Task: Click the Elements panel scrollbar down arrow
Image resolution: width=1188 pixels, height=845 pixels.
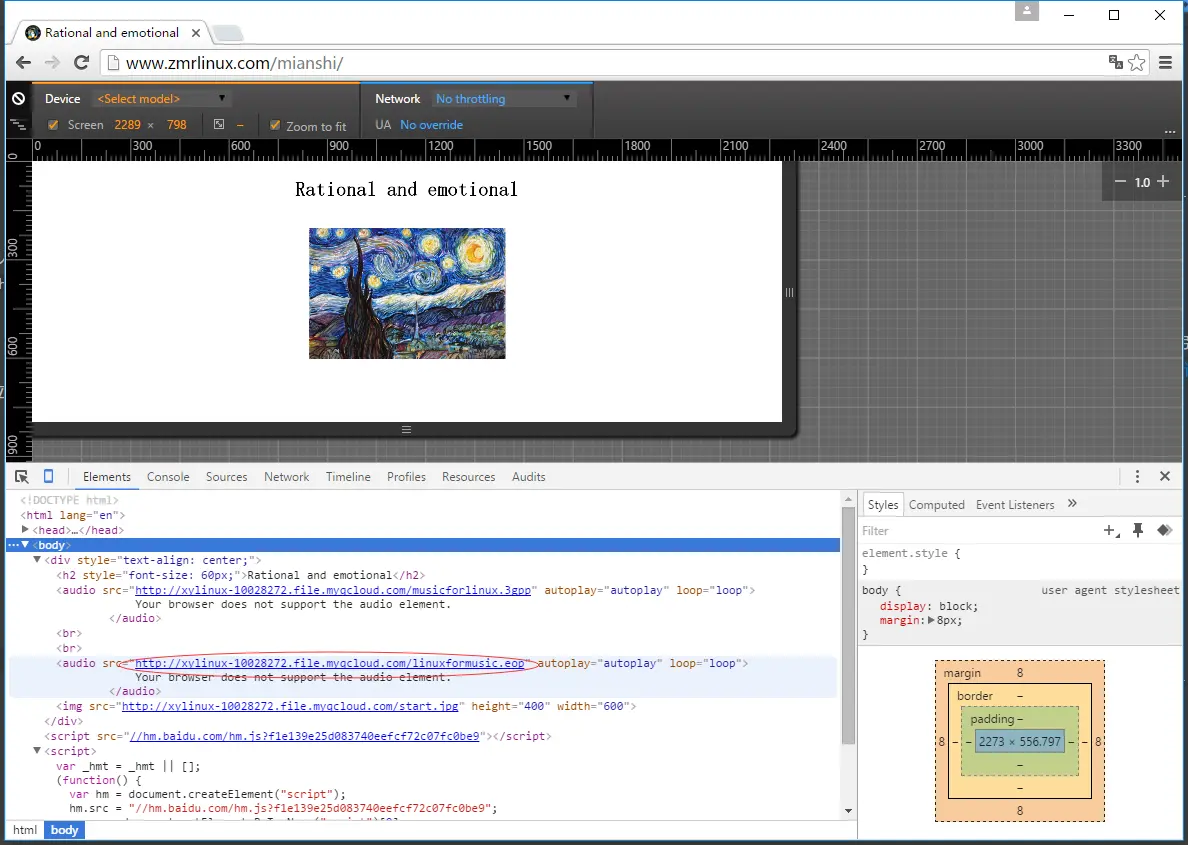Action: pyautogui.click(x=848, y=810)
